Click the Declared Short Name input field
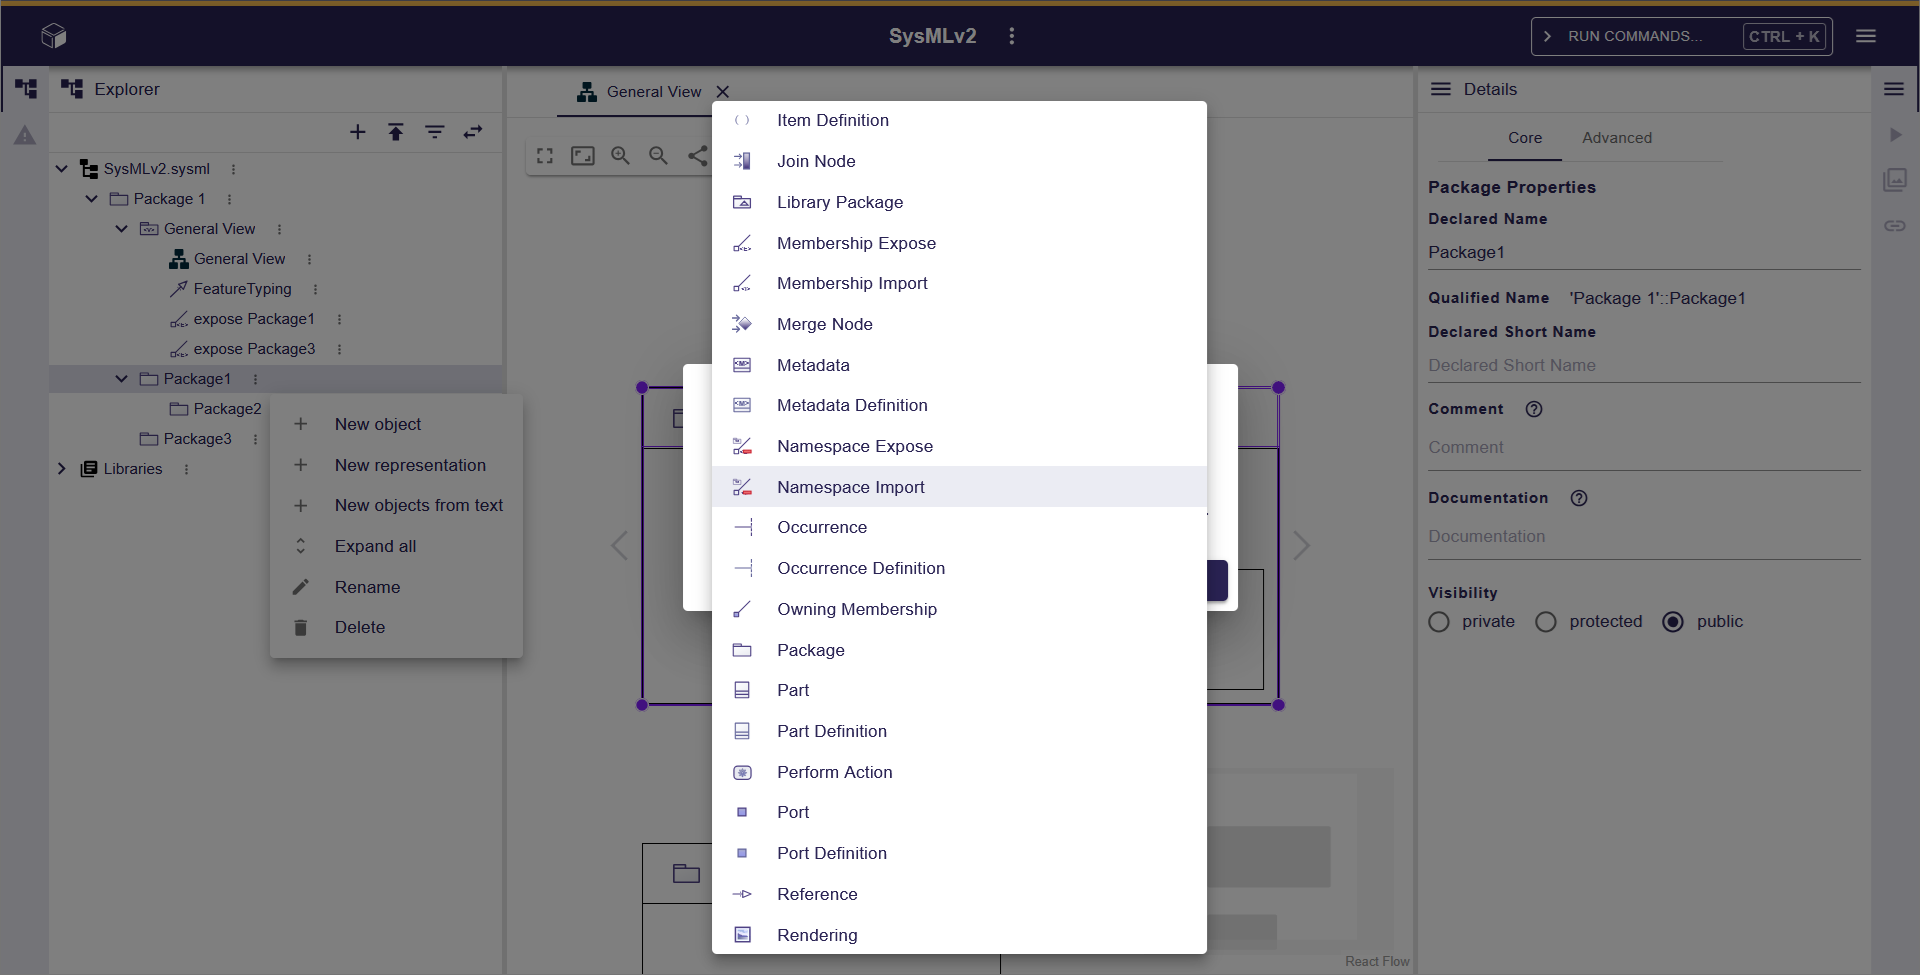 click(x=1643, y=366)
